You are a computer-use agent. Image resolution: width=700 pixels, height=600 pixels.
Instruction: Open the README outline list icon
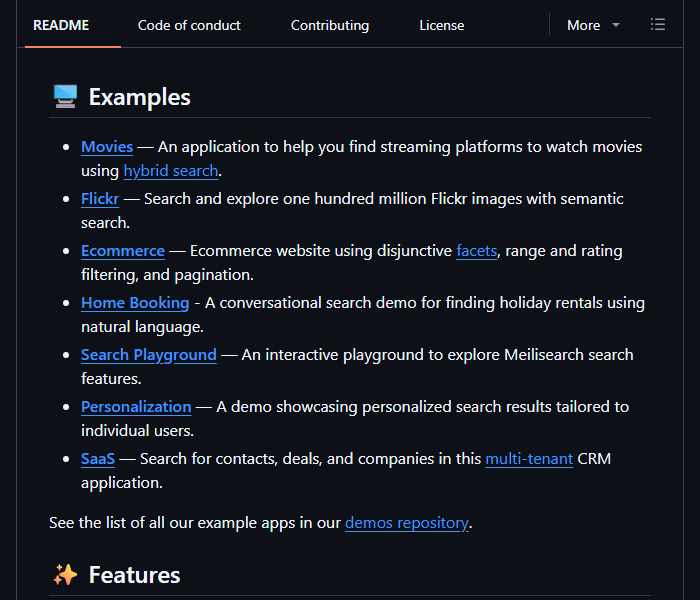coord(658,25)
